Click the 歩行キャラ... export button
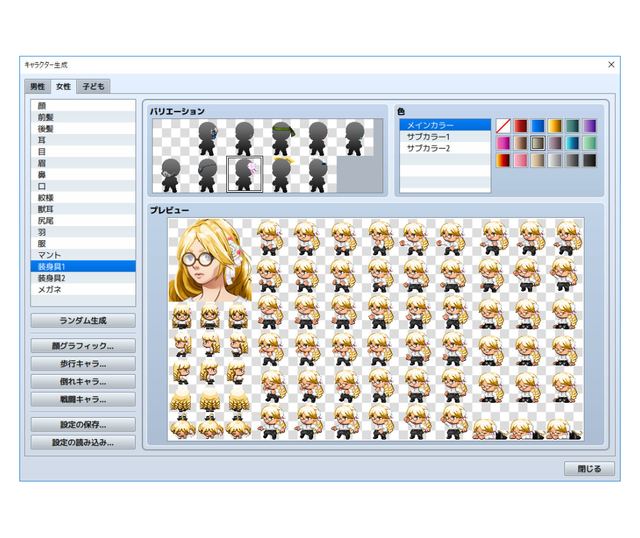 point(83,364)
